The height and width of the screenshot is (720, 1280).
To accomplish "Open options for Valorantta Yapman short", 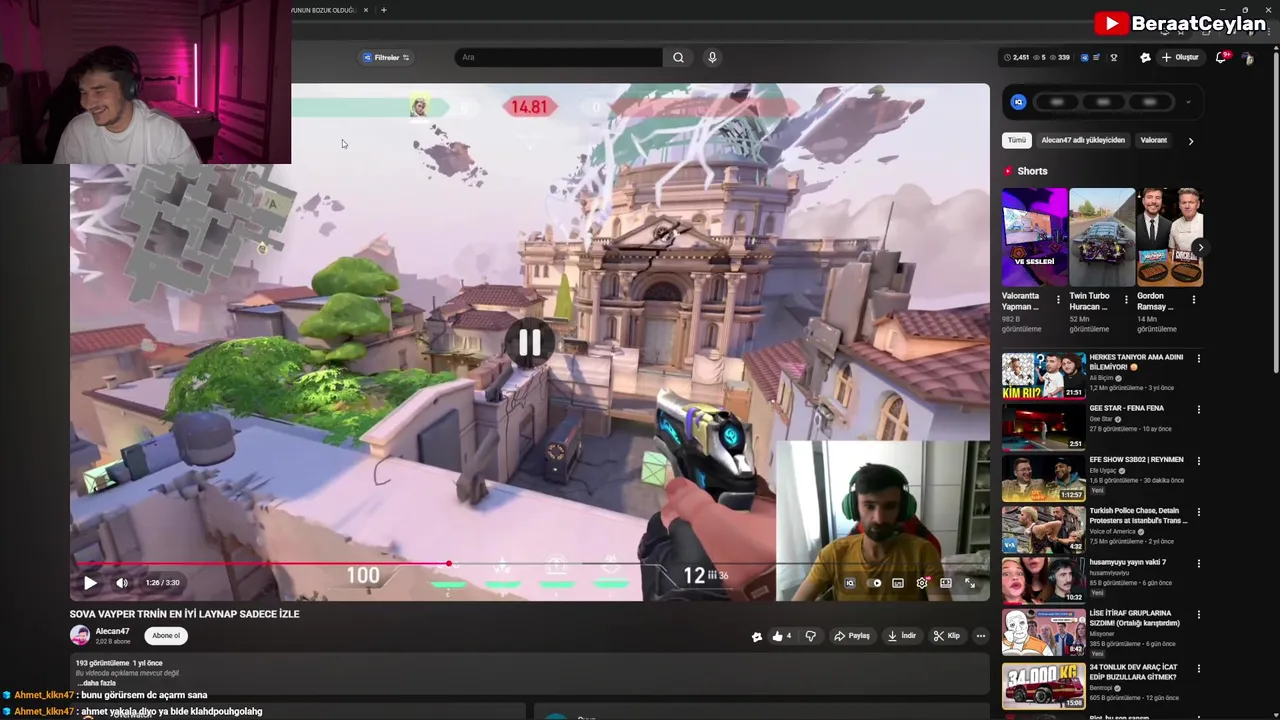I will (1058, 299).
